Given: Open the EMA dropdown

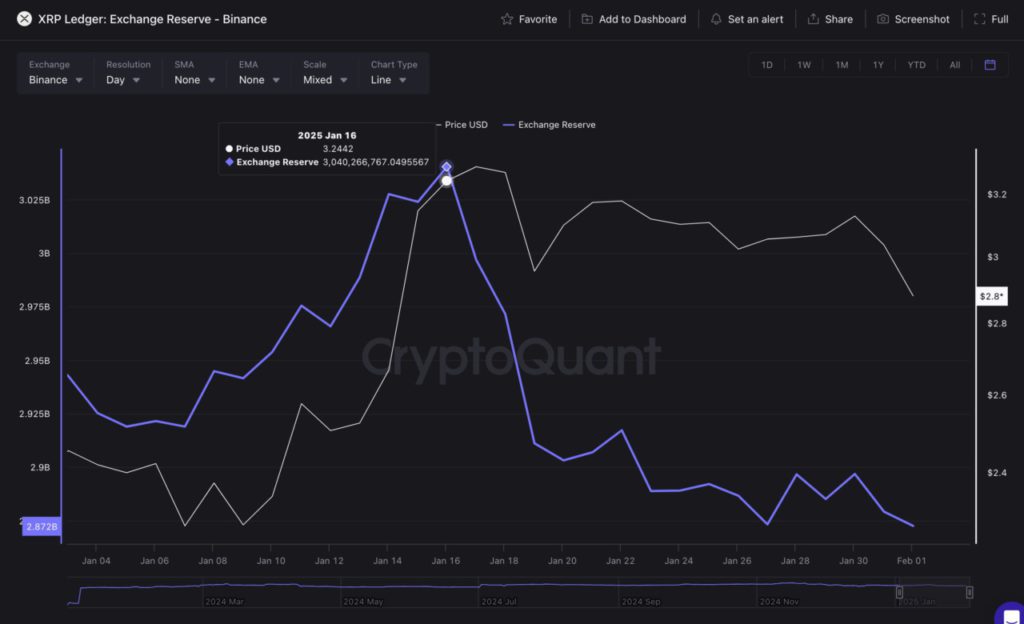Looking at the screenshot, I should tap(259, 72).
